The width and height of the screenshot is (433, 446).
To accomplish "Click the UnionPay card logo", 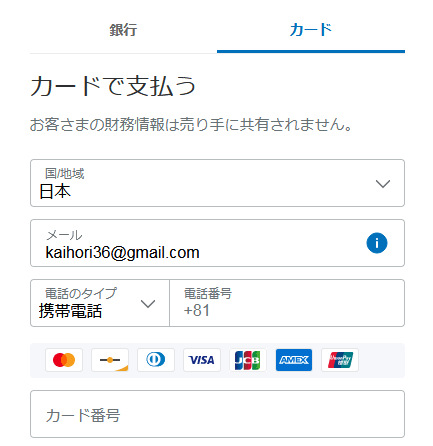I will click(x=340, y=360).
